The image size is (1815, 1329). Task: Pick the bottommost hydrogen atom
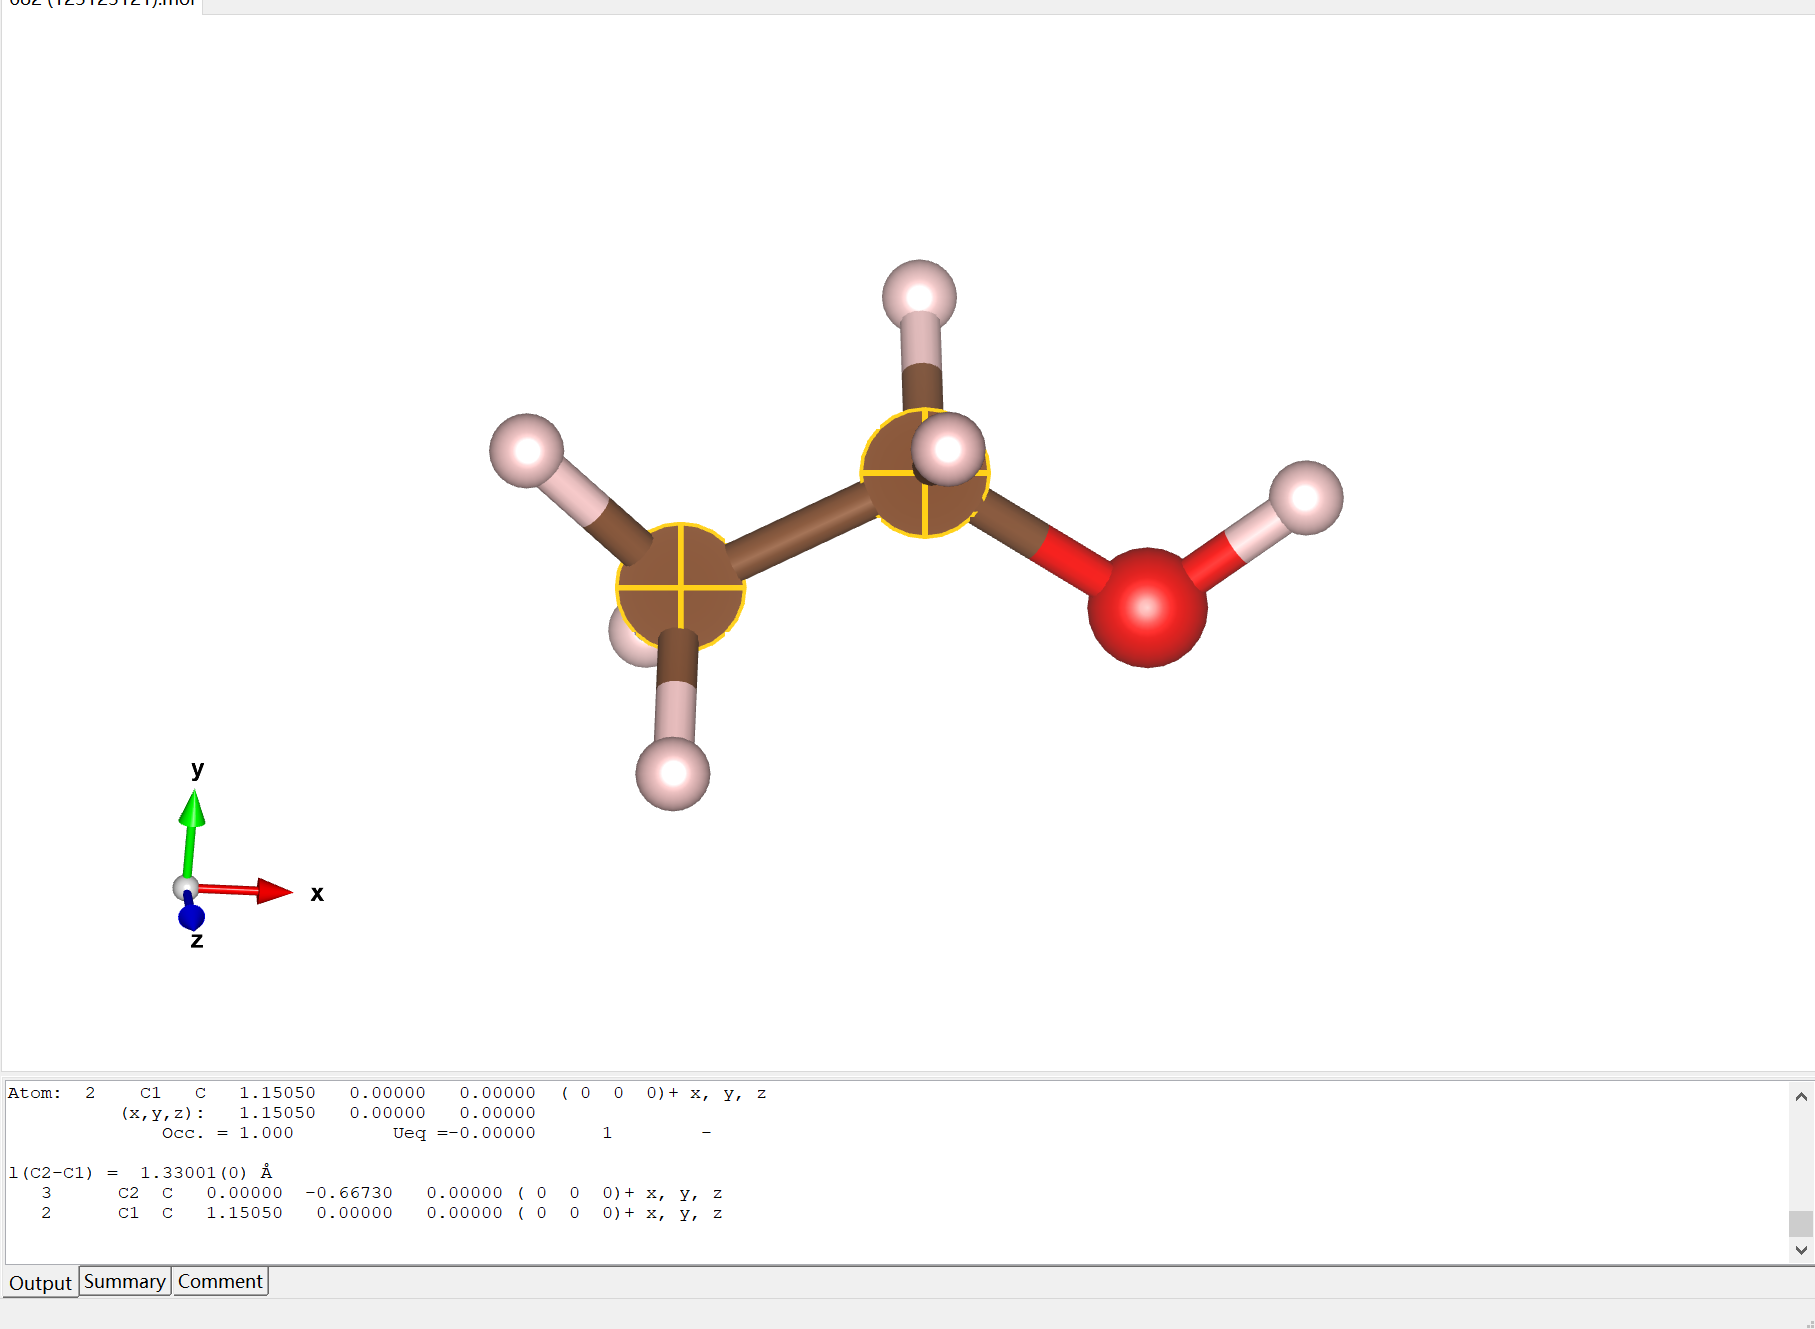[673, 773]
